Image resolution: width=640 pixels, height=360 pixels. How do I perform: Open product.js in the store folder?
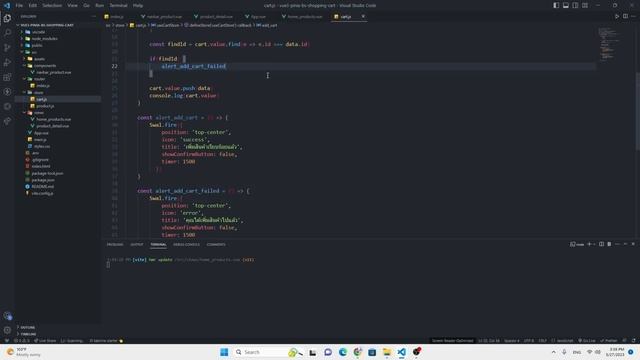click(45, 106)
